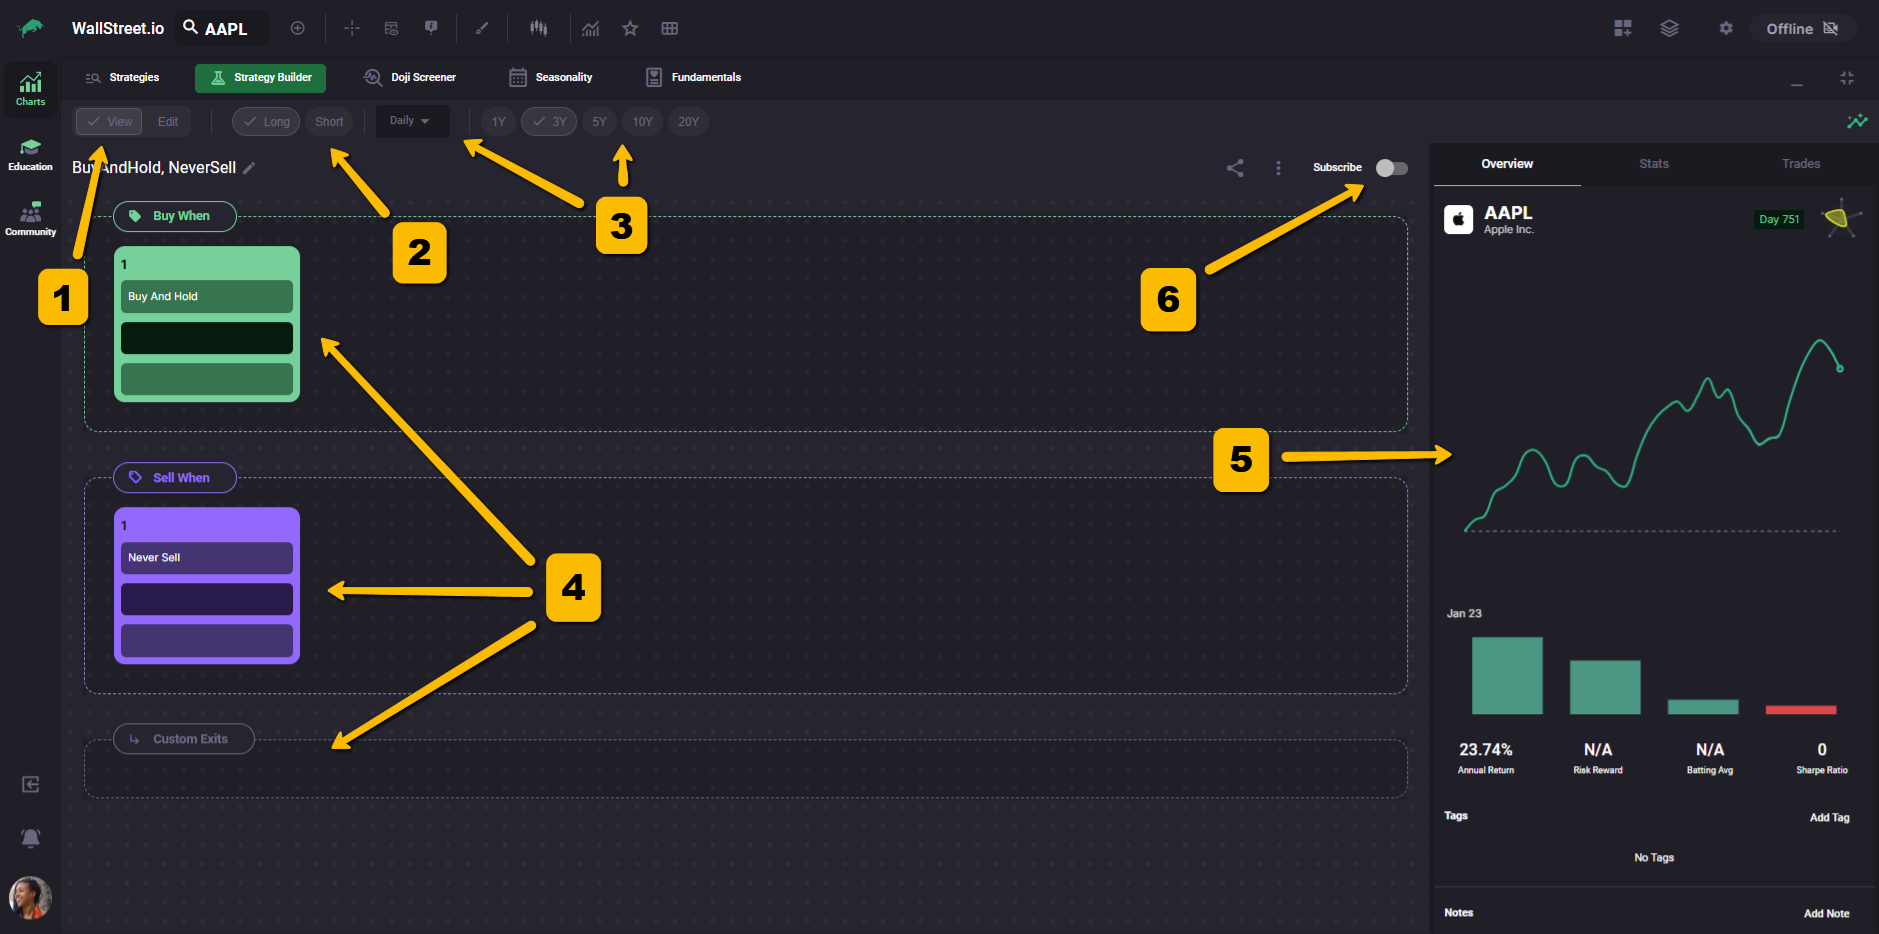Edit strategy name with pencil icon

(x=250, y=168)
